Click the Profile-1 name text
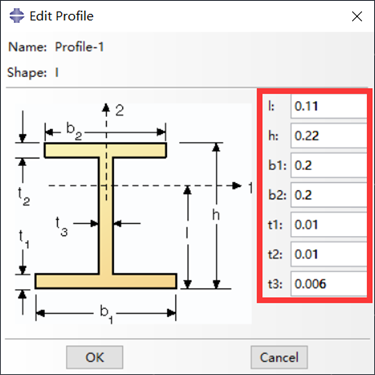 point(79,47)
